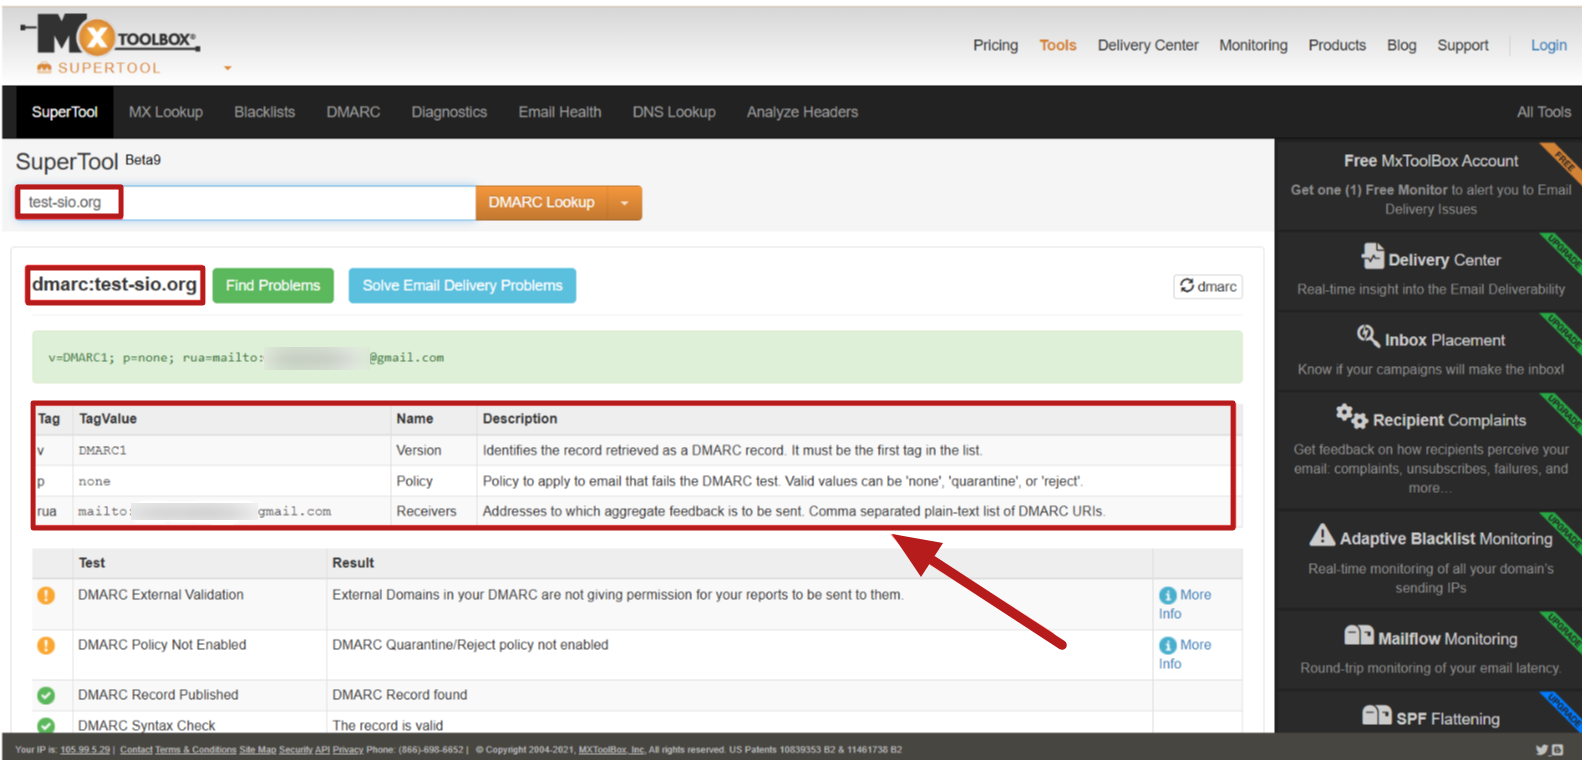1582x760 pixels.
Task: Click the refresh icon in dmarc button
Action: (1187, 285)
